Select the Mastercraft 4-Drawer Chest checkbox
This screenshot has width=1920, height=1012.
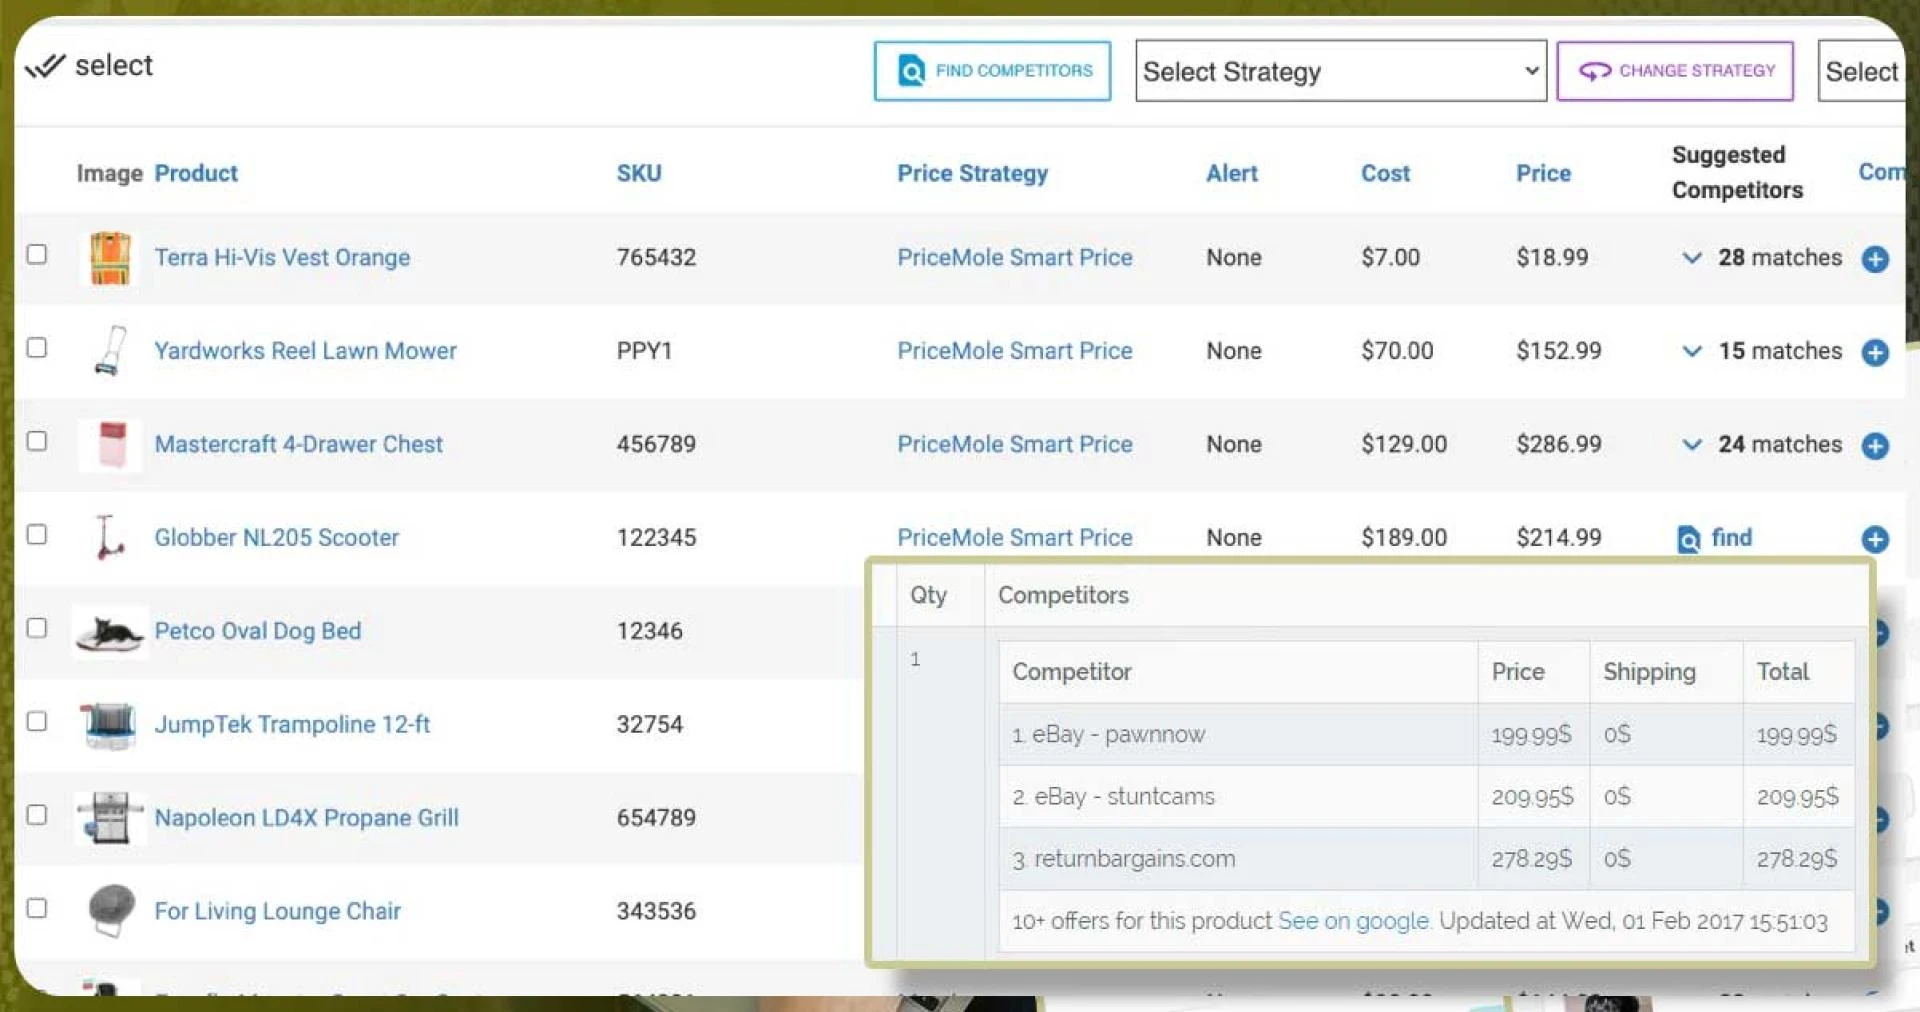tap(37, 441)
